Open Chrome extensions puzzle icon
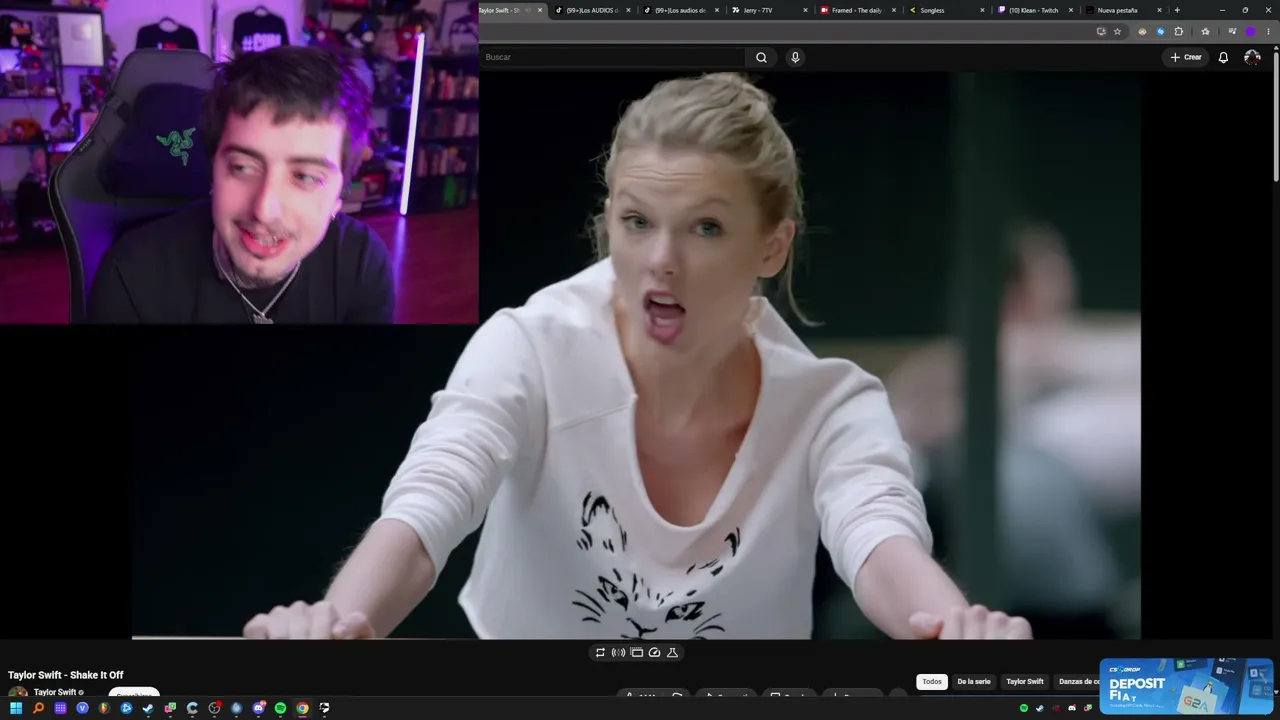The width and height of the screenshot is (1280, 720). [1178, 31]
